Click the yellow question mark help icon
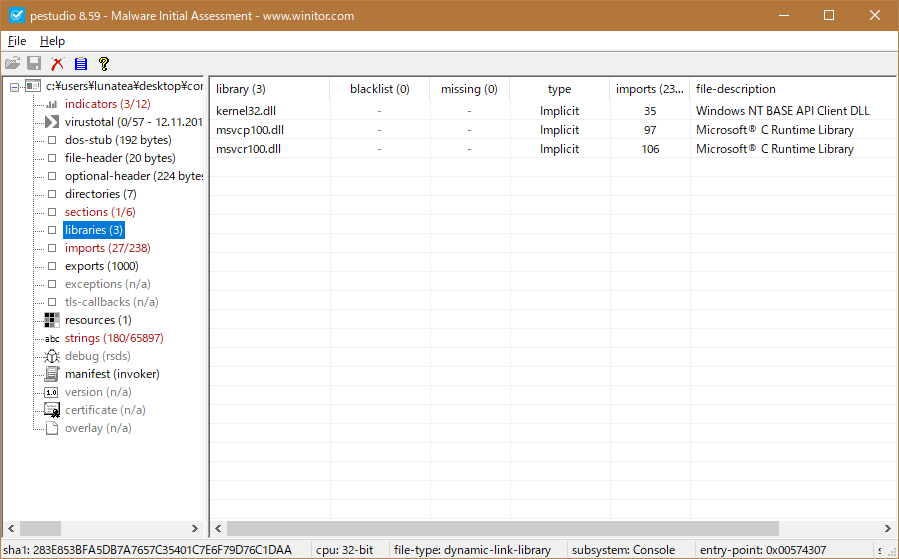 (103, 64)
